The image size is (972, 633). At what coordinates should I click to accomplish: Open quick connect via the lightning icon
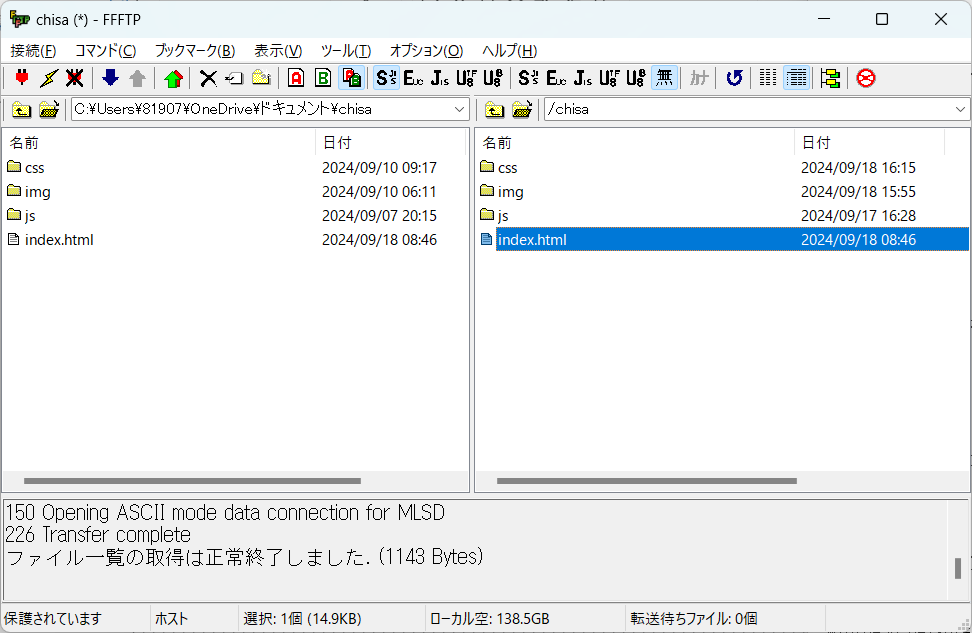click(x=47, y=77)
